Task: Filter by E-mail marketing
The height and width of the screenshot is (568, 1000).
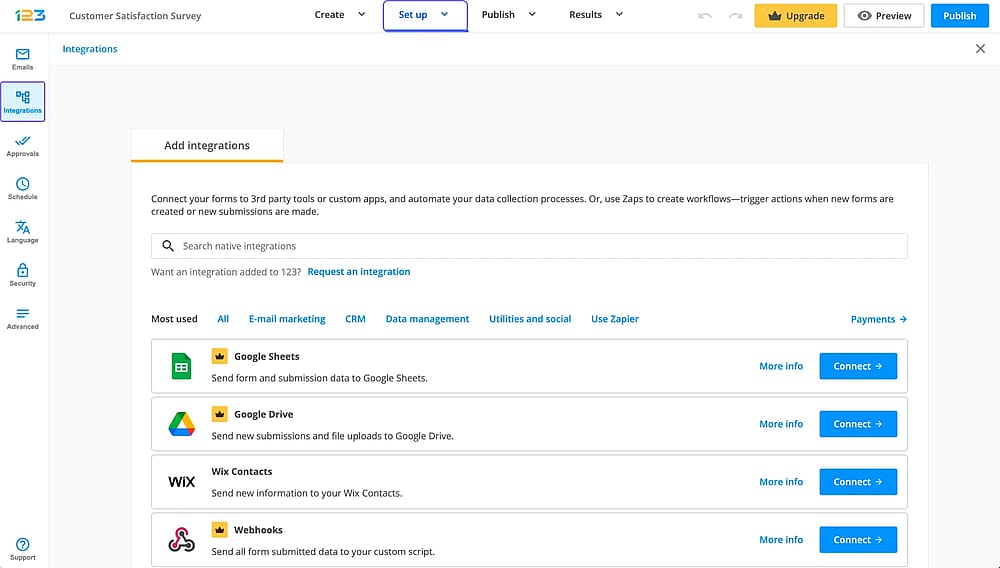Action: pos(287,319)
